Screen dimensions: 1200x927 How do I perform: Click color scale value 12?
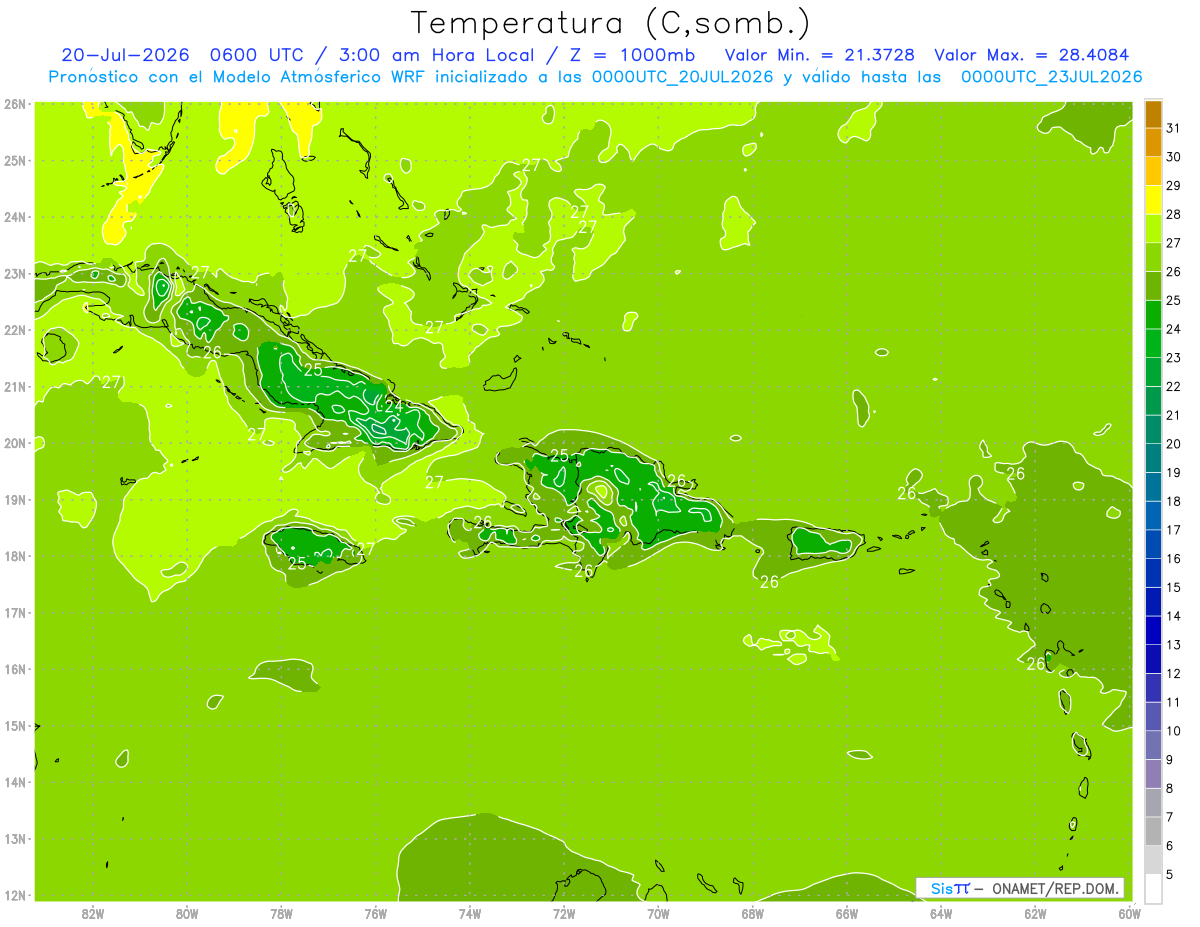point(1173,673)
